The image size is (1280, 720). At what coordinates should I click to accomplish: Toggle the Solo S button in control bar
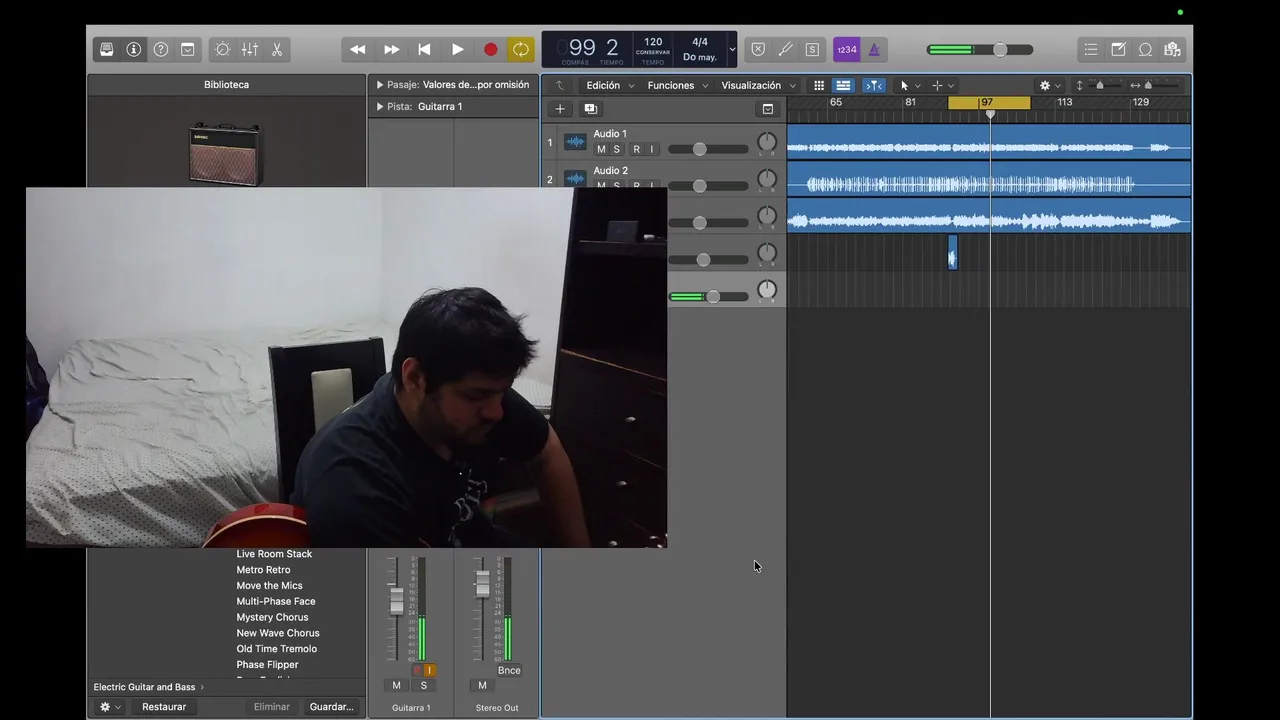812,49
